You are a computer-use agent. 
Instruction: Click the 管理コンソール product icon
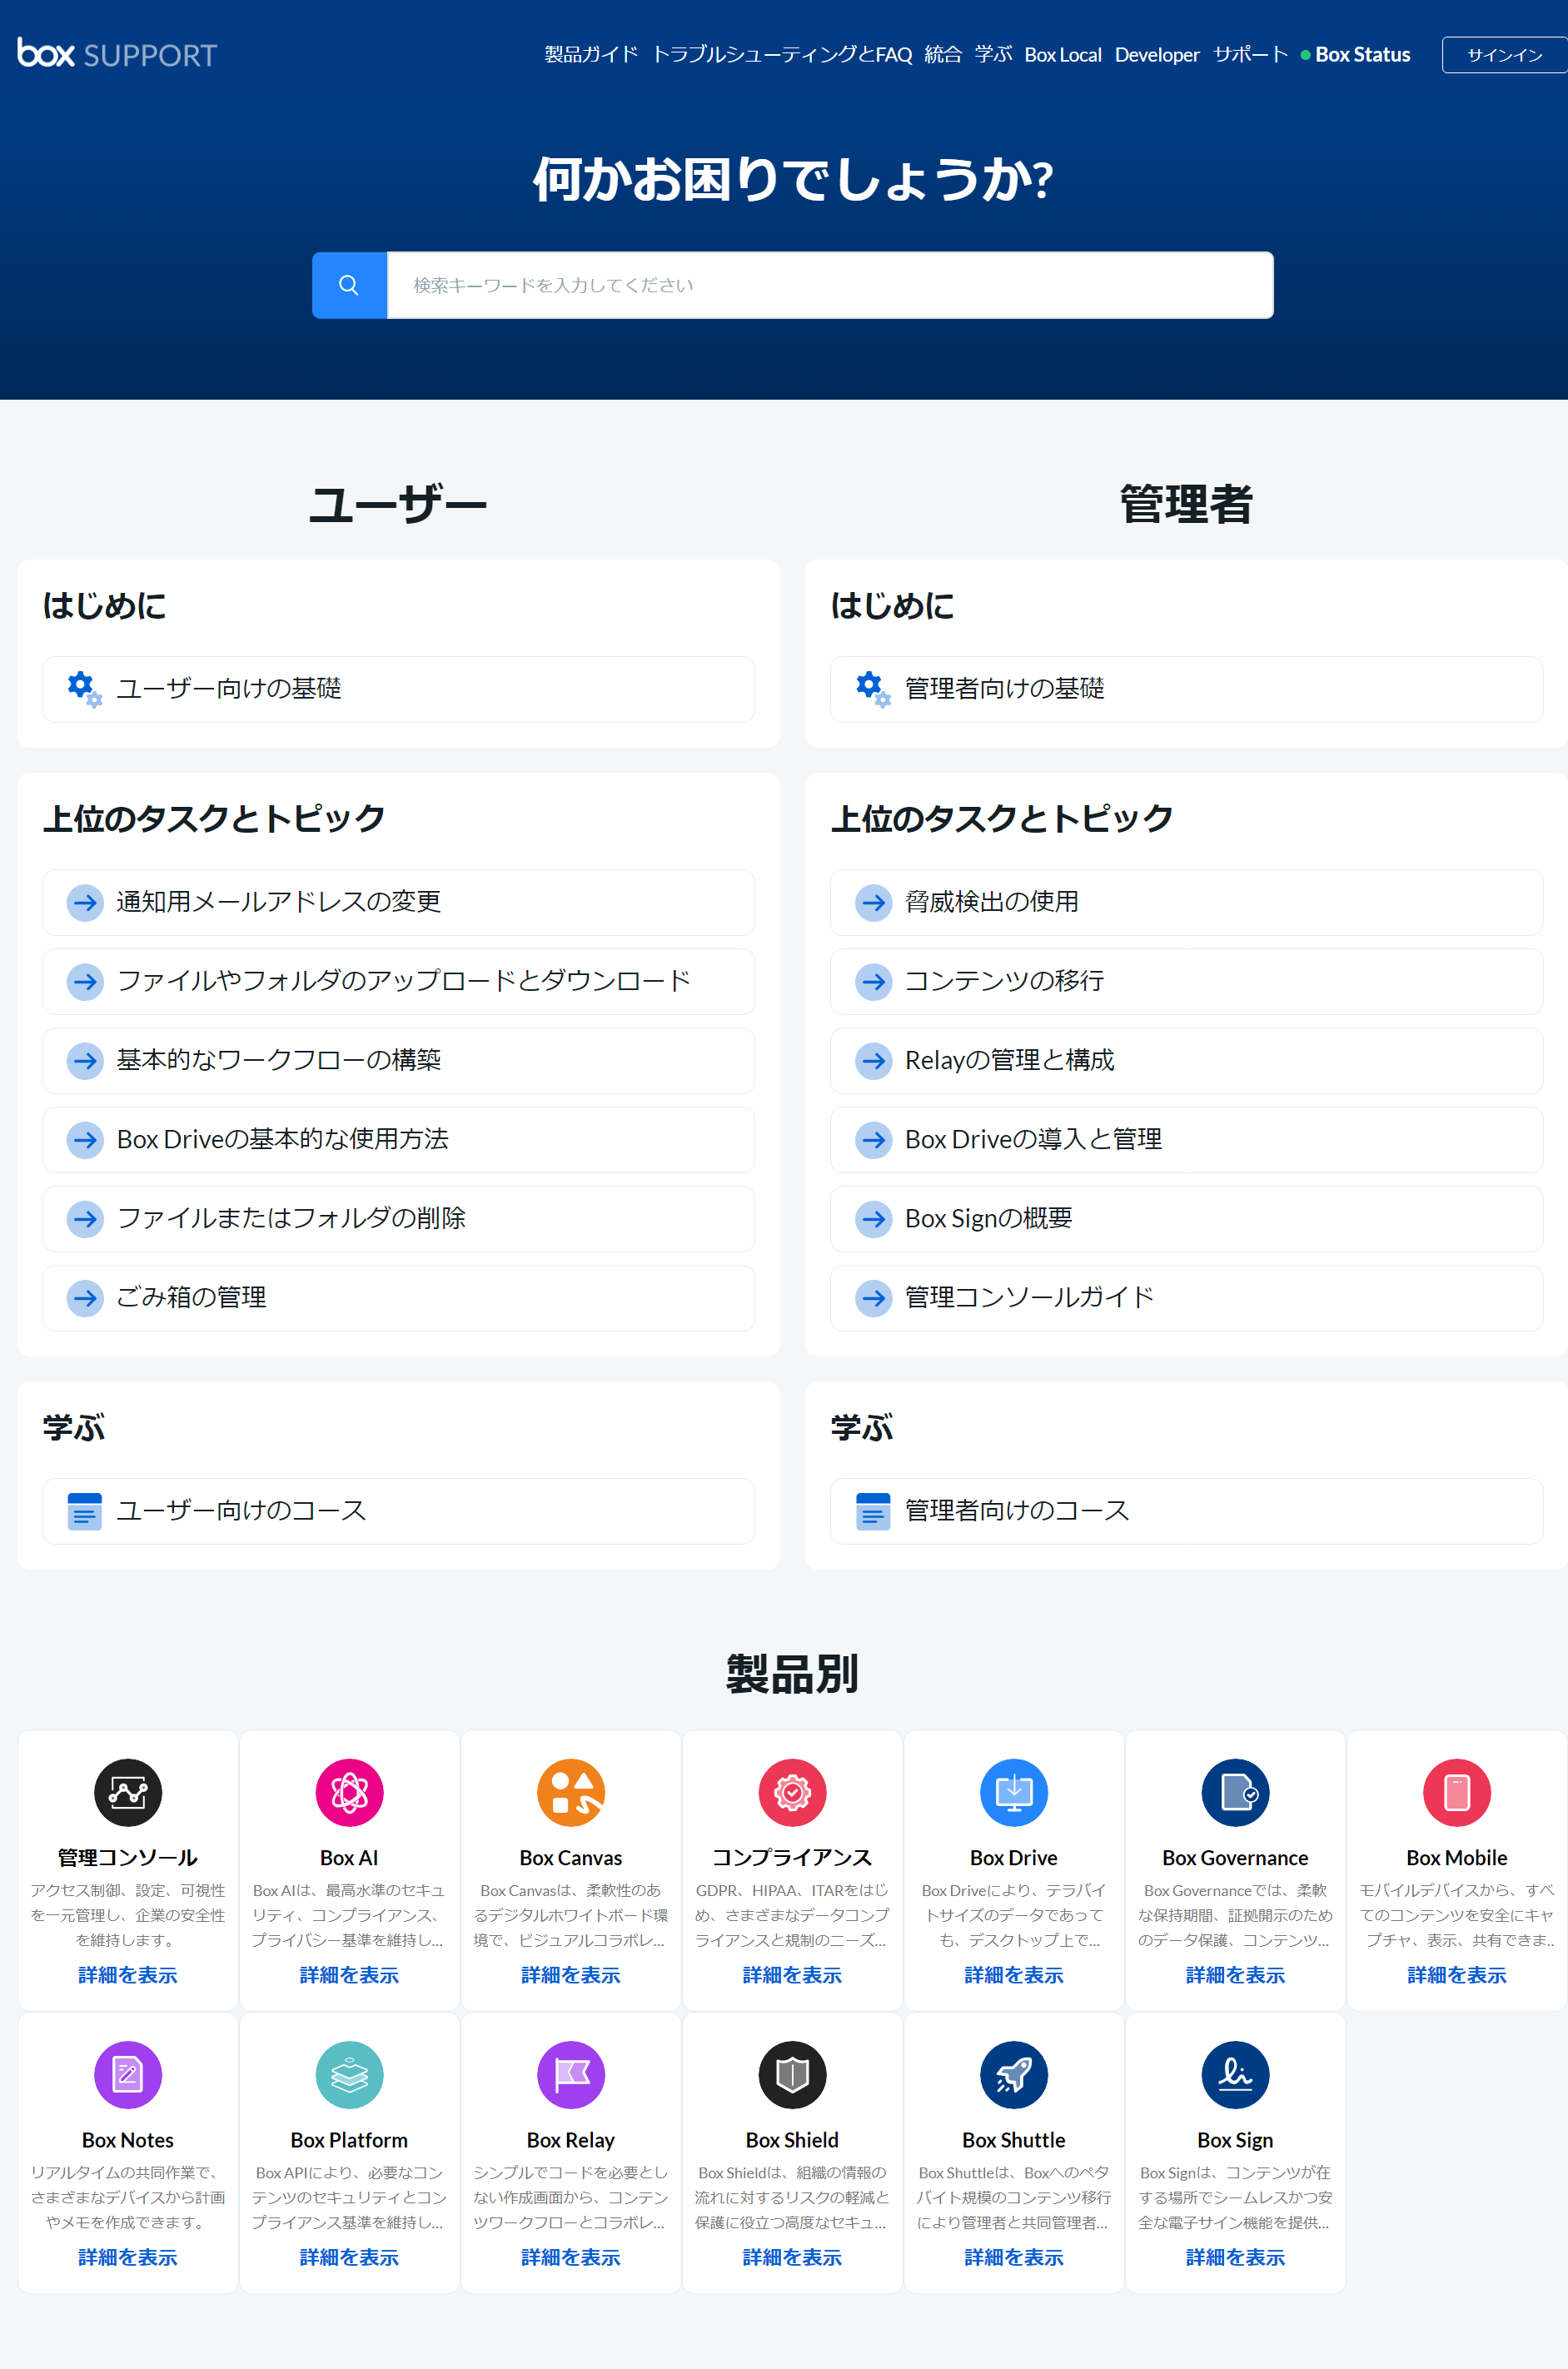point(128,1792)
